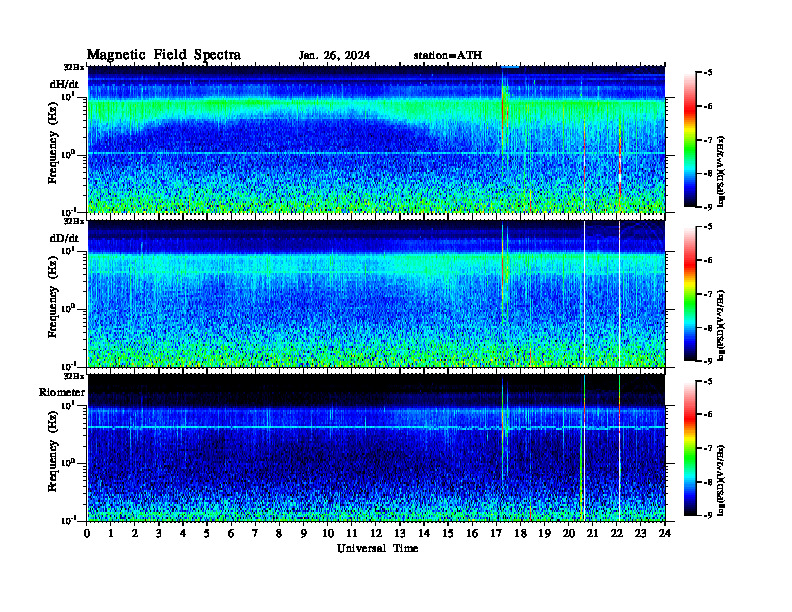Click the "station=ATH" label
The width and height of the screenshot is (792, 612).
click(448, 55)
